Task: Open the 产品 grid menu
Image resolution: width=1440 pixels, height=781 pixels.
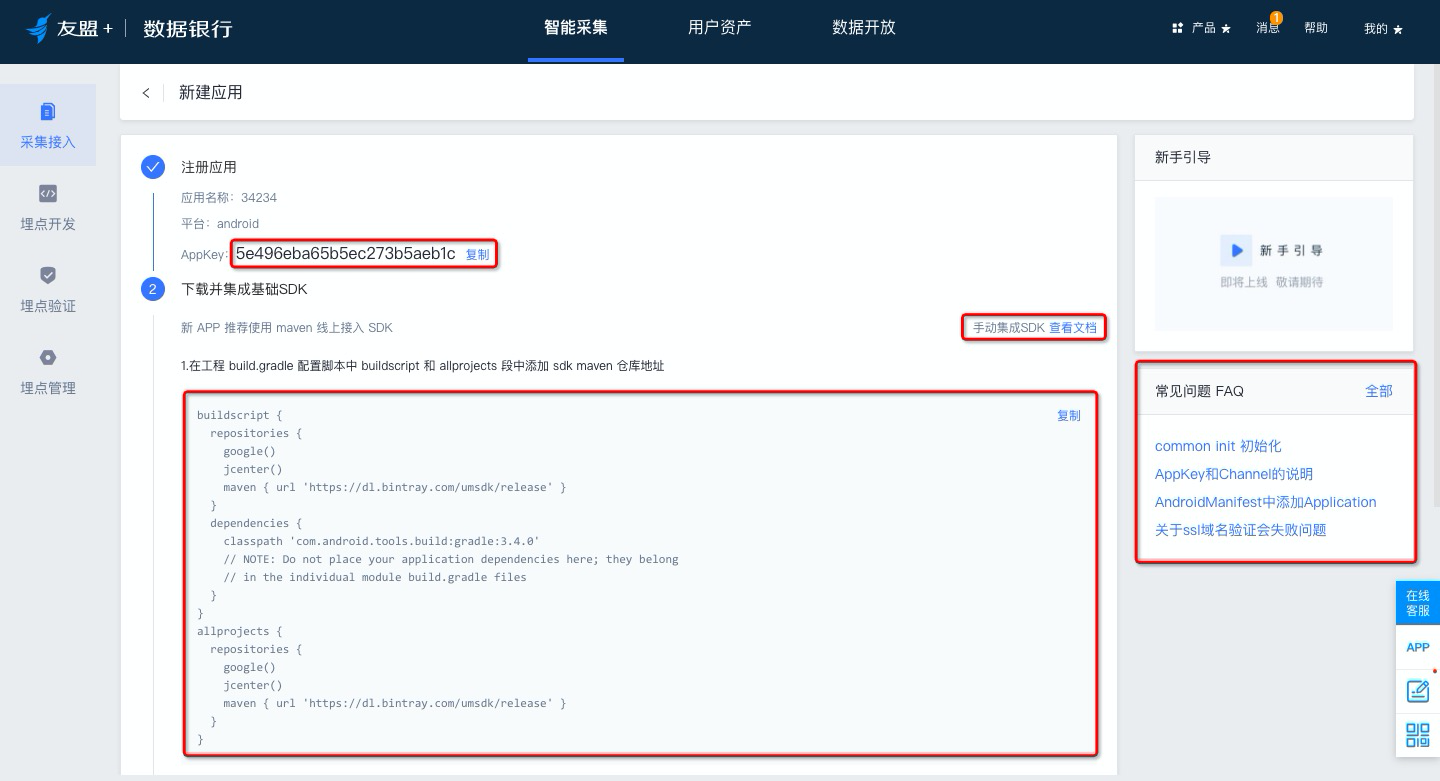Action: click(1201, 28)
